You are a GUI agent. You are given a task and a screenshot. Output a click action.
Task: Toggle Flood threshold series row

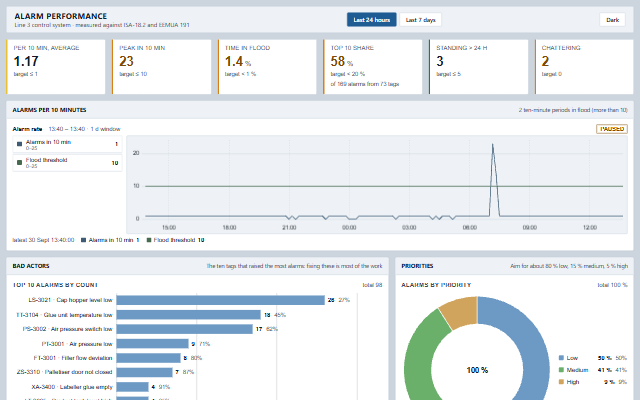[x=67, y=163]
